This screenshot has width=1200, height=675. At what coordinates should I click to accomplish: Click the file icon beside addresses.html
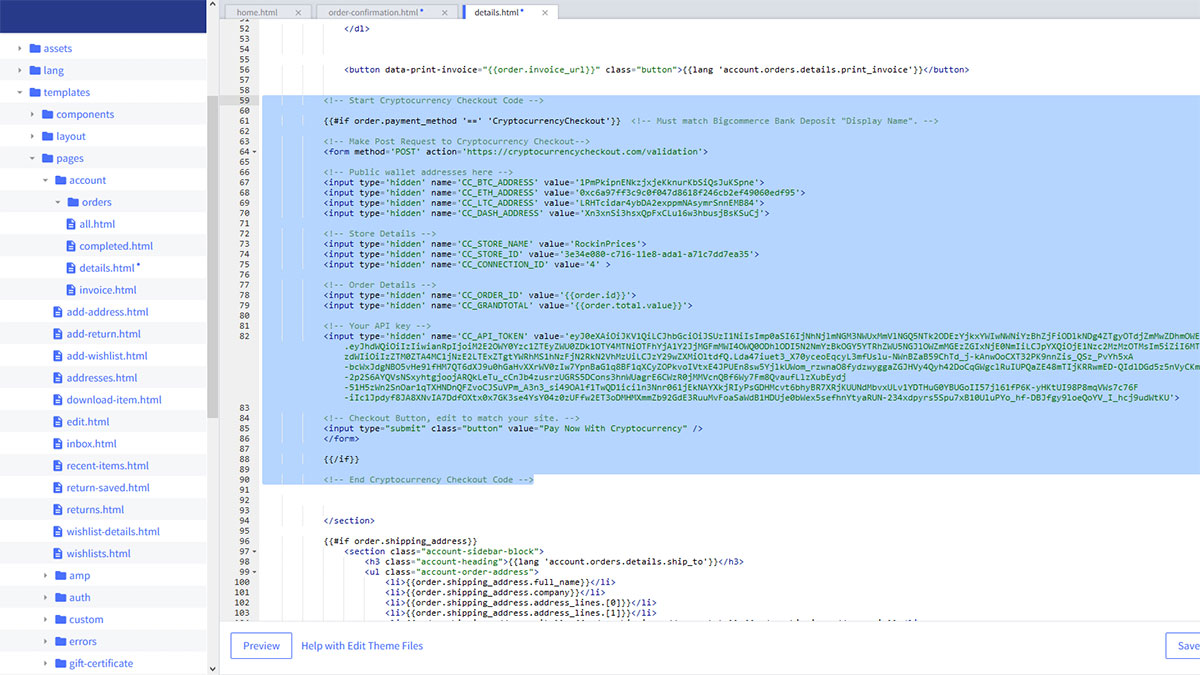58,378
